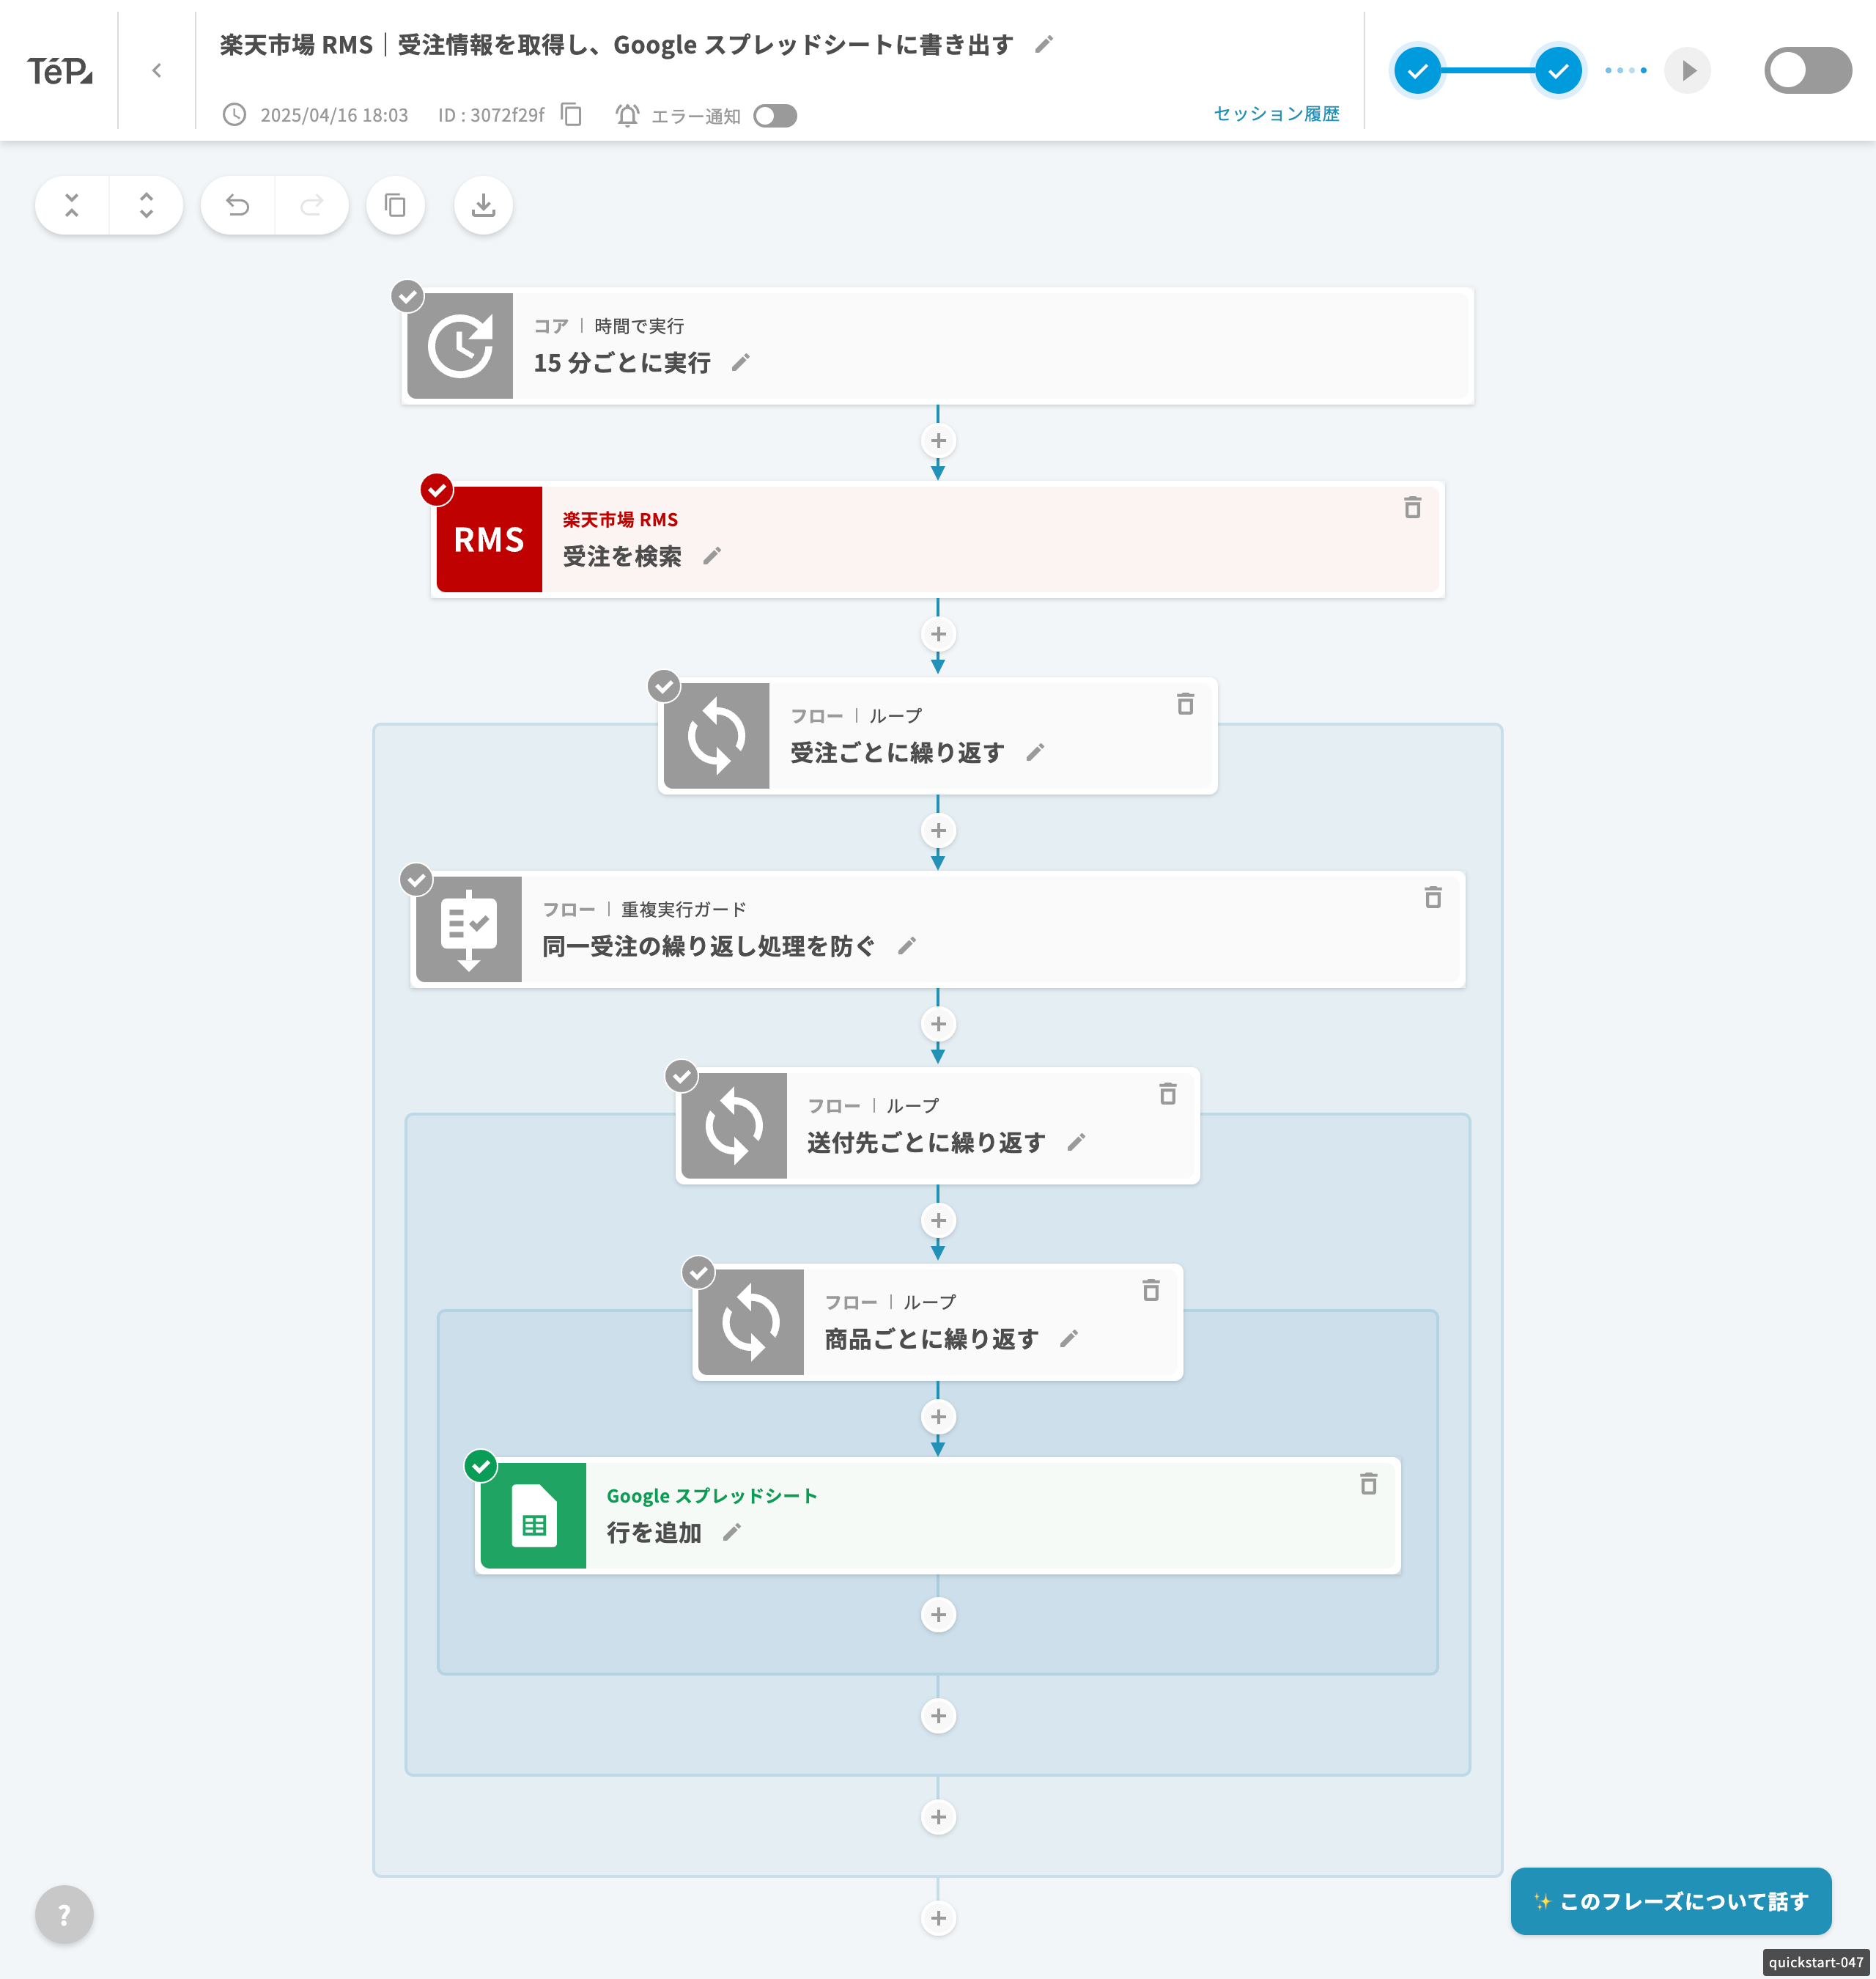
Task: Click the TéPs logo
Action: (59, 70)
